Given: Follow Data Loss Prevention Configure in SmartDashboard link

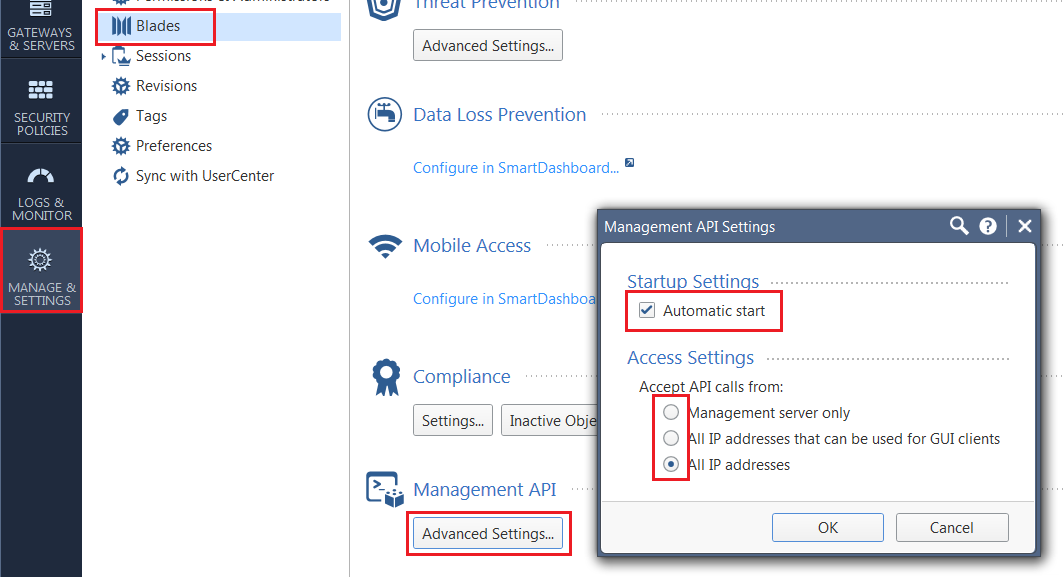Looking at the screenshot, I should [516, 168].
